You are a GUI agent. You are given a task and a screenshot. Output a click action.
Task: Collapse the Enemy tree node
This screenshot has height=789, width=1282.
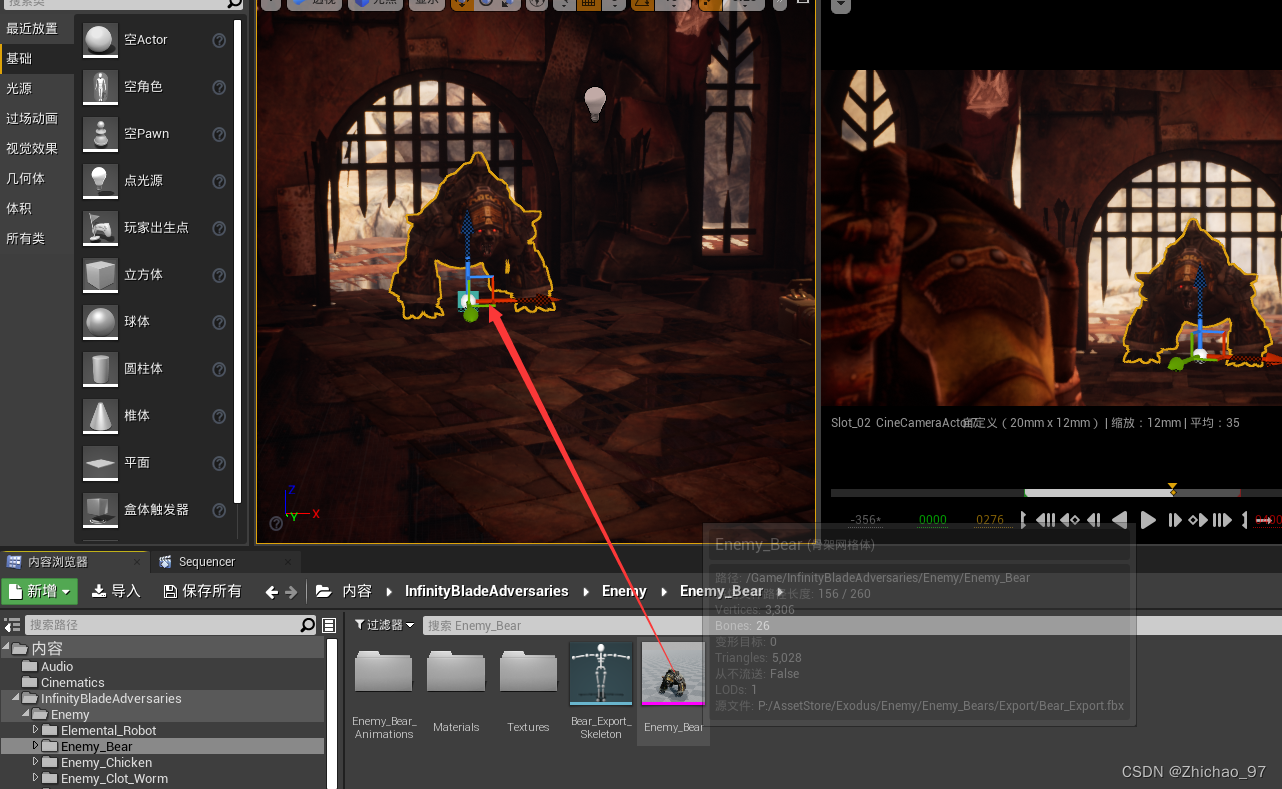pos(27,714)
